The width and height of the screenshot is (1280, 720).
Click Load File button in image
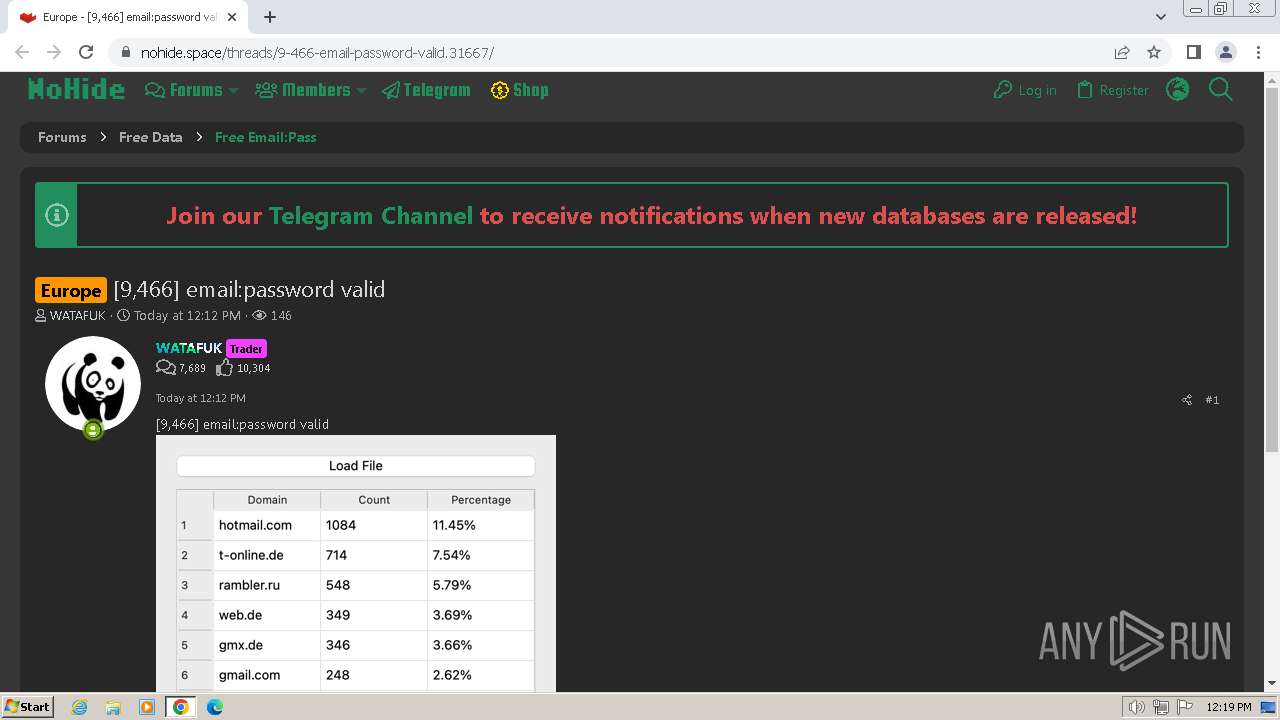coord(356,466)
